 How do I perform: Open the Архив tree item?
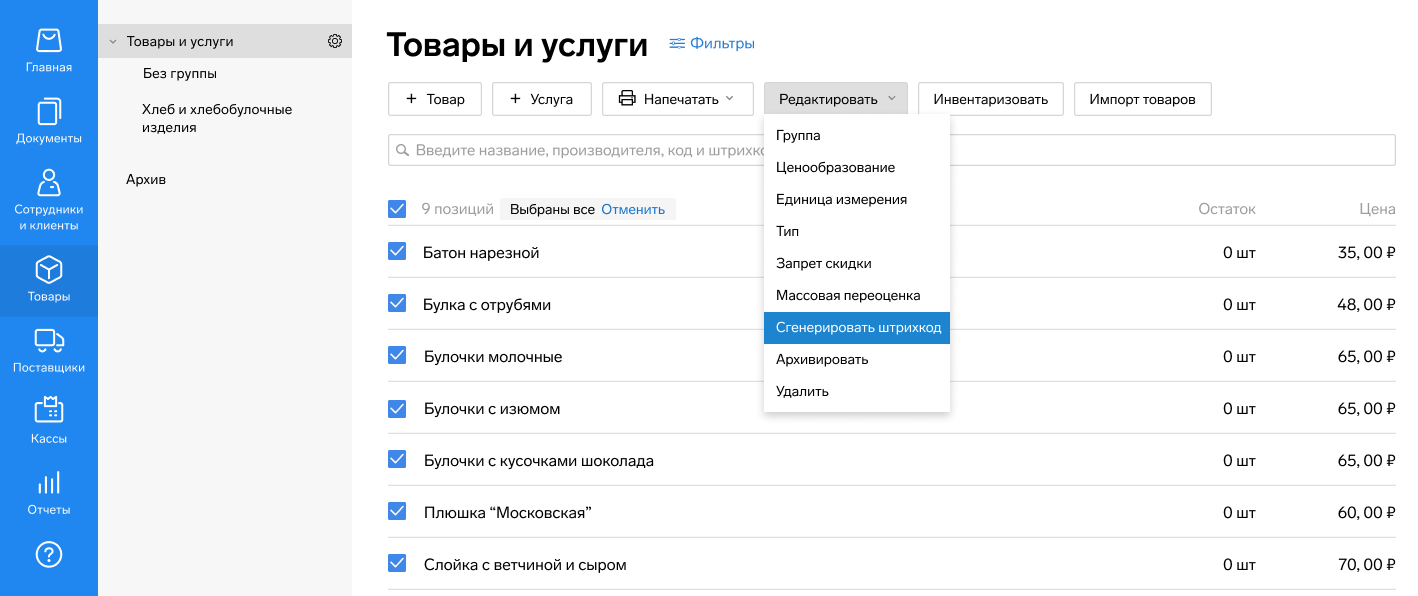(146, 179)
